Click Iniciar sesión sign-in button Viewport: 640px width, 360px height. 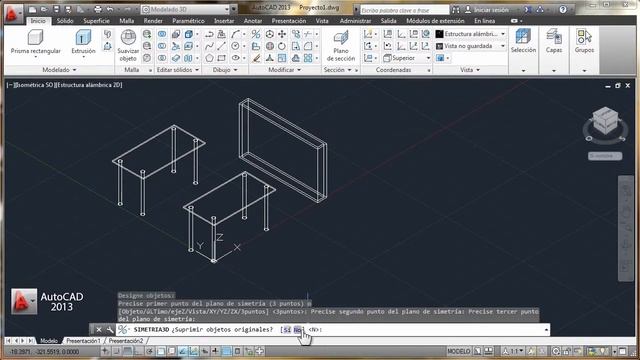tap(487, 9)
